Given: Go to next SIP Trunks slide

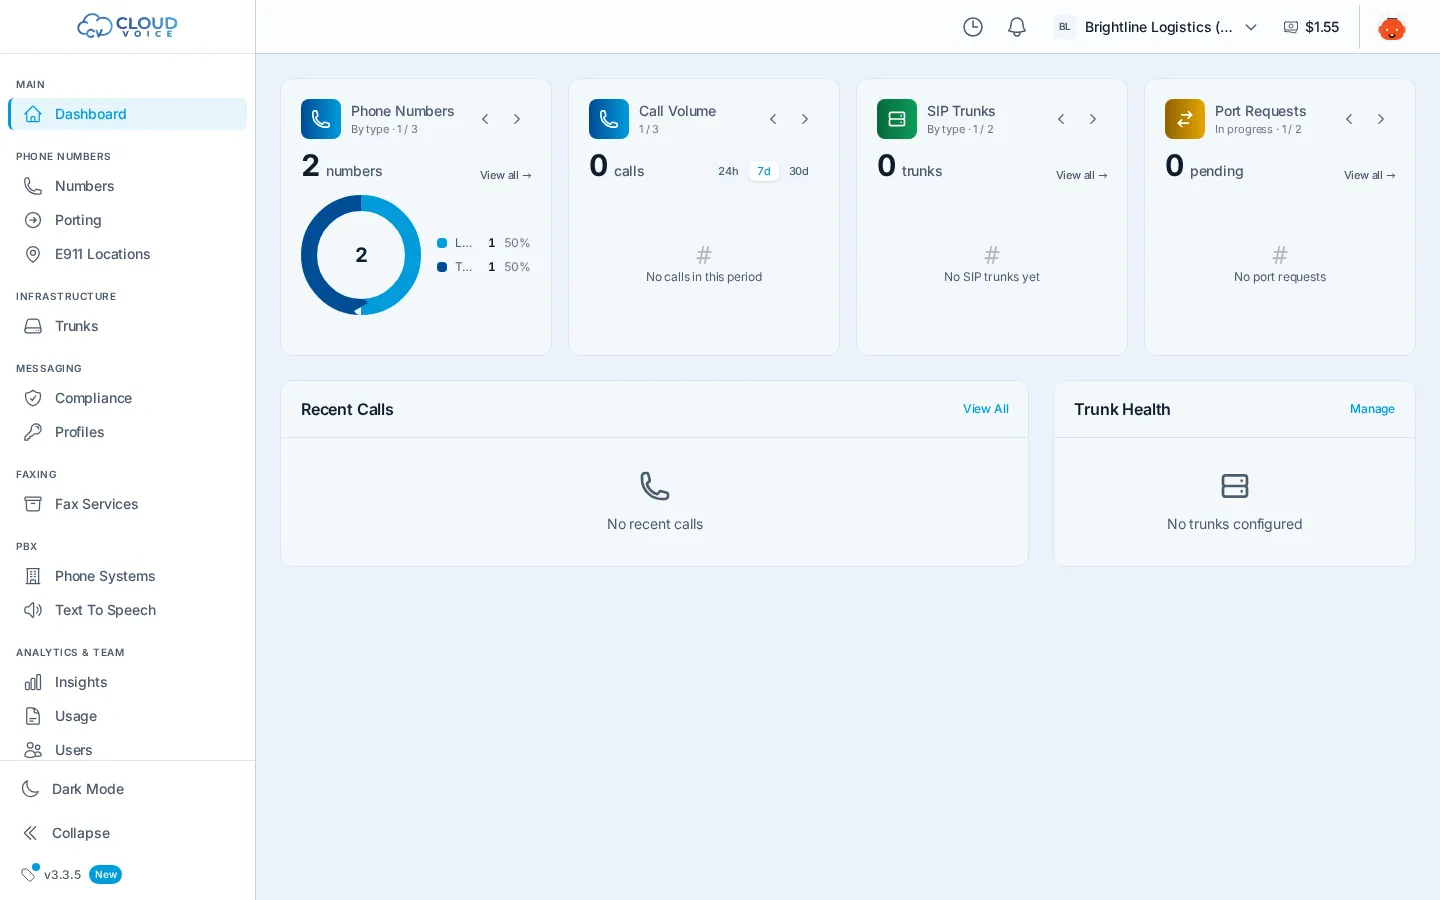Looking at the screenshot, I should click(x=1093, y=119).
